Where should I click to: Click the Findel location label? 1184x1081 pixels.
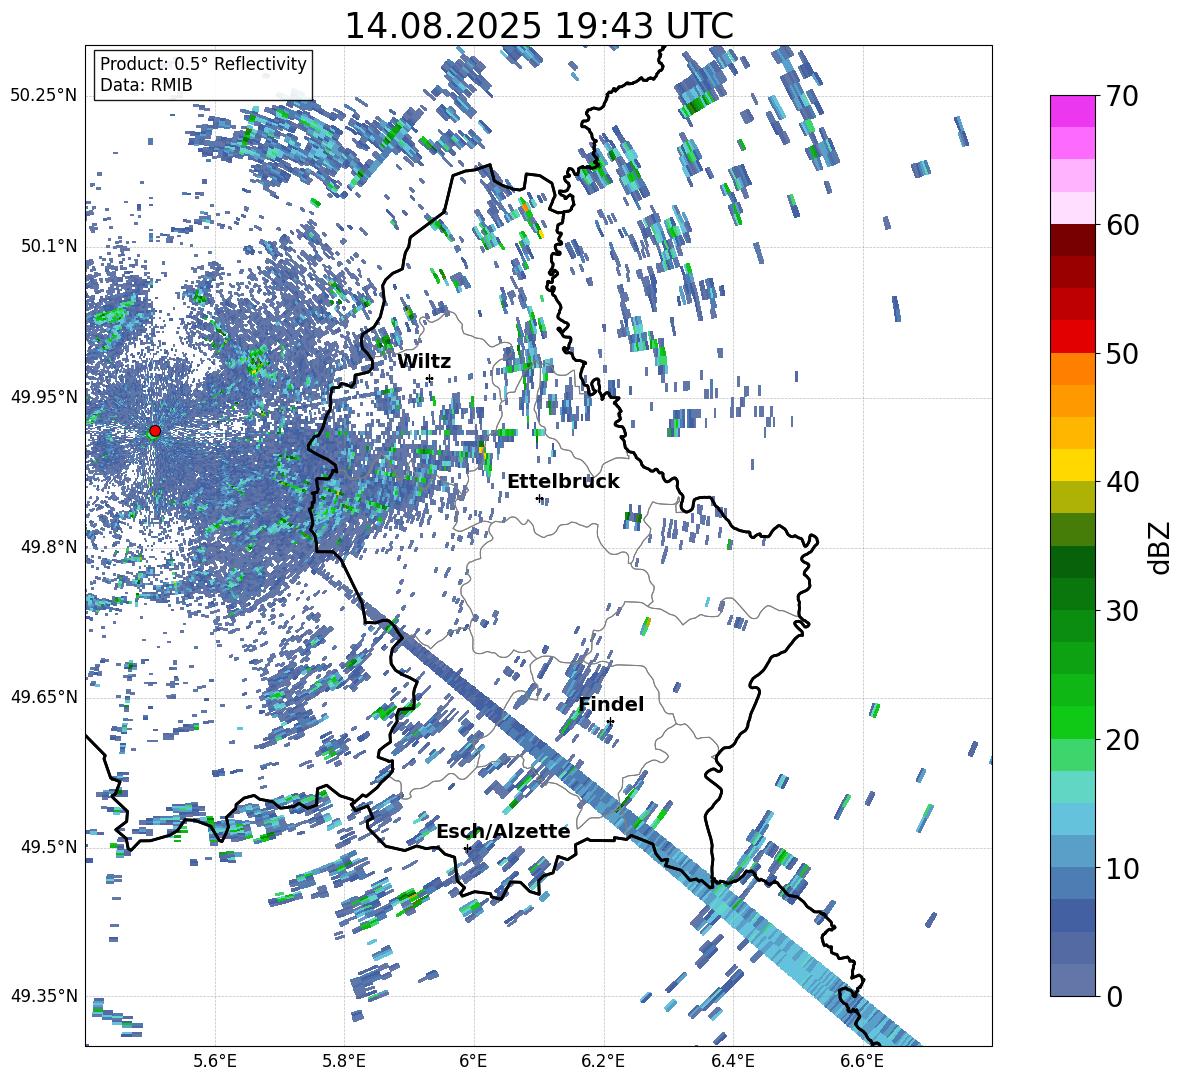pos(611,704)
